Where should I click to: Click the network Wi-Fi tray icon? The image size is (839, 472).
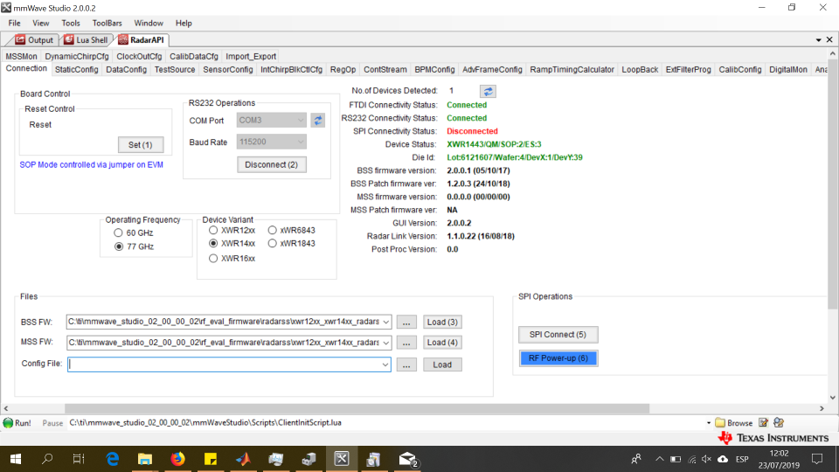tap(692, 459)
